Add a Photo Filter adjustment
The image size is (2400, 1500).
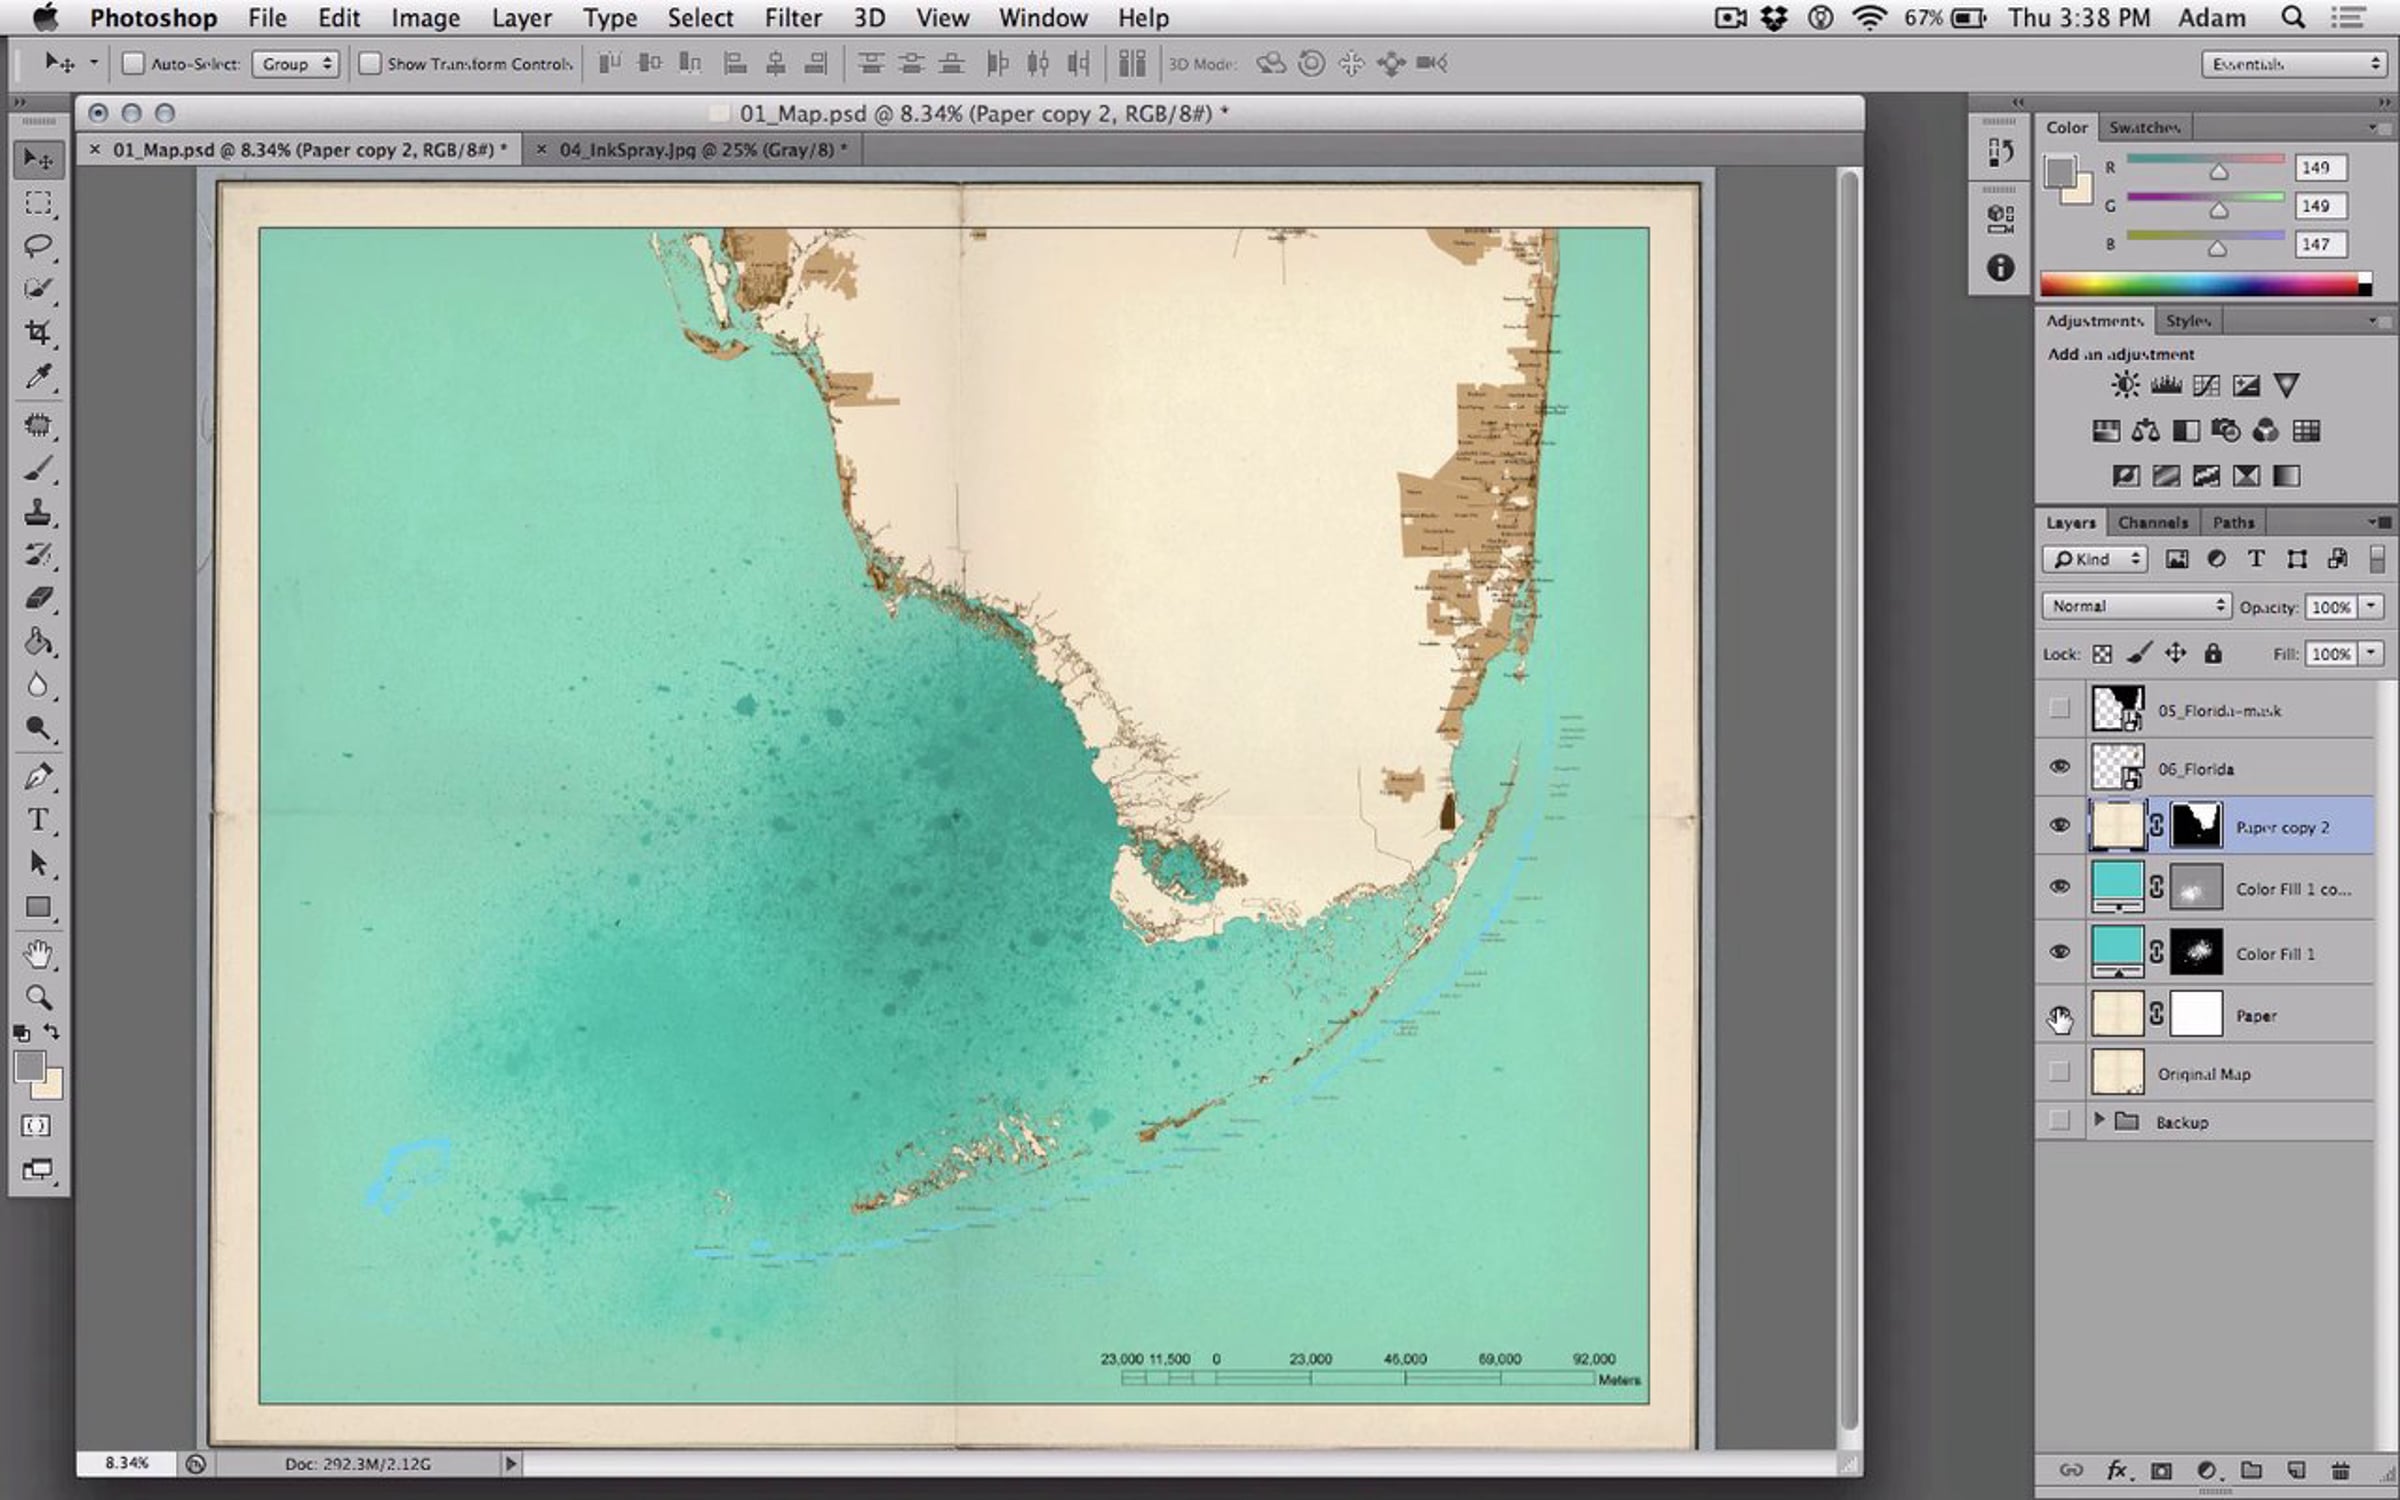pyautogui.click(x=2225, y=431)
